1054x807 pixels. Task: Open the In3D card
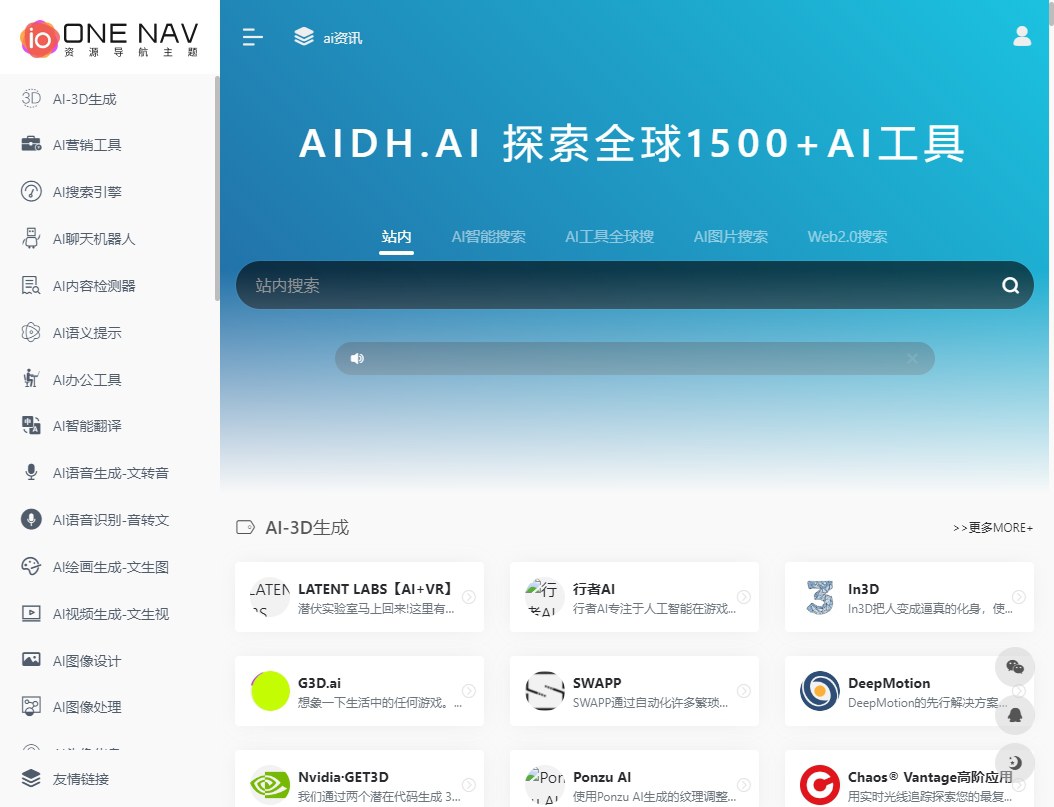tap(909, 597)
